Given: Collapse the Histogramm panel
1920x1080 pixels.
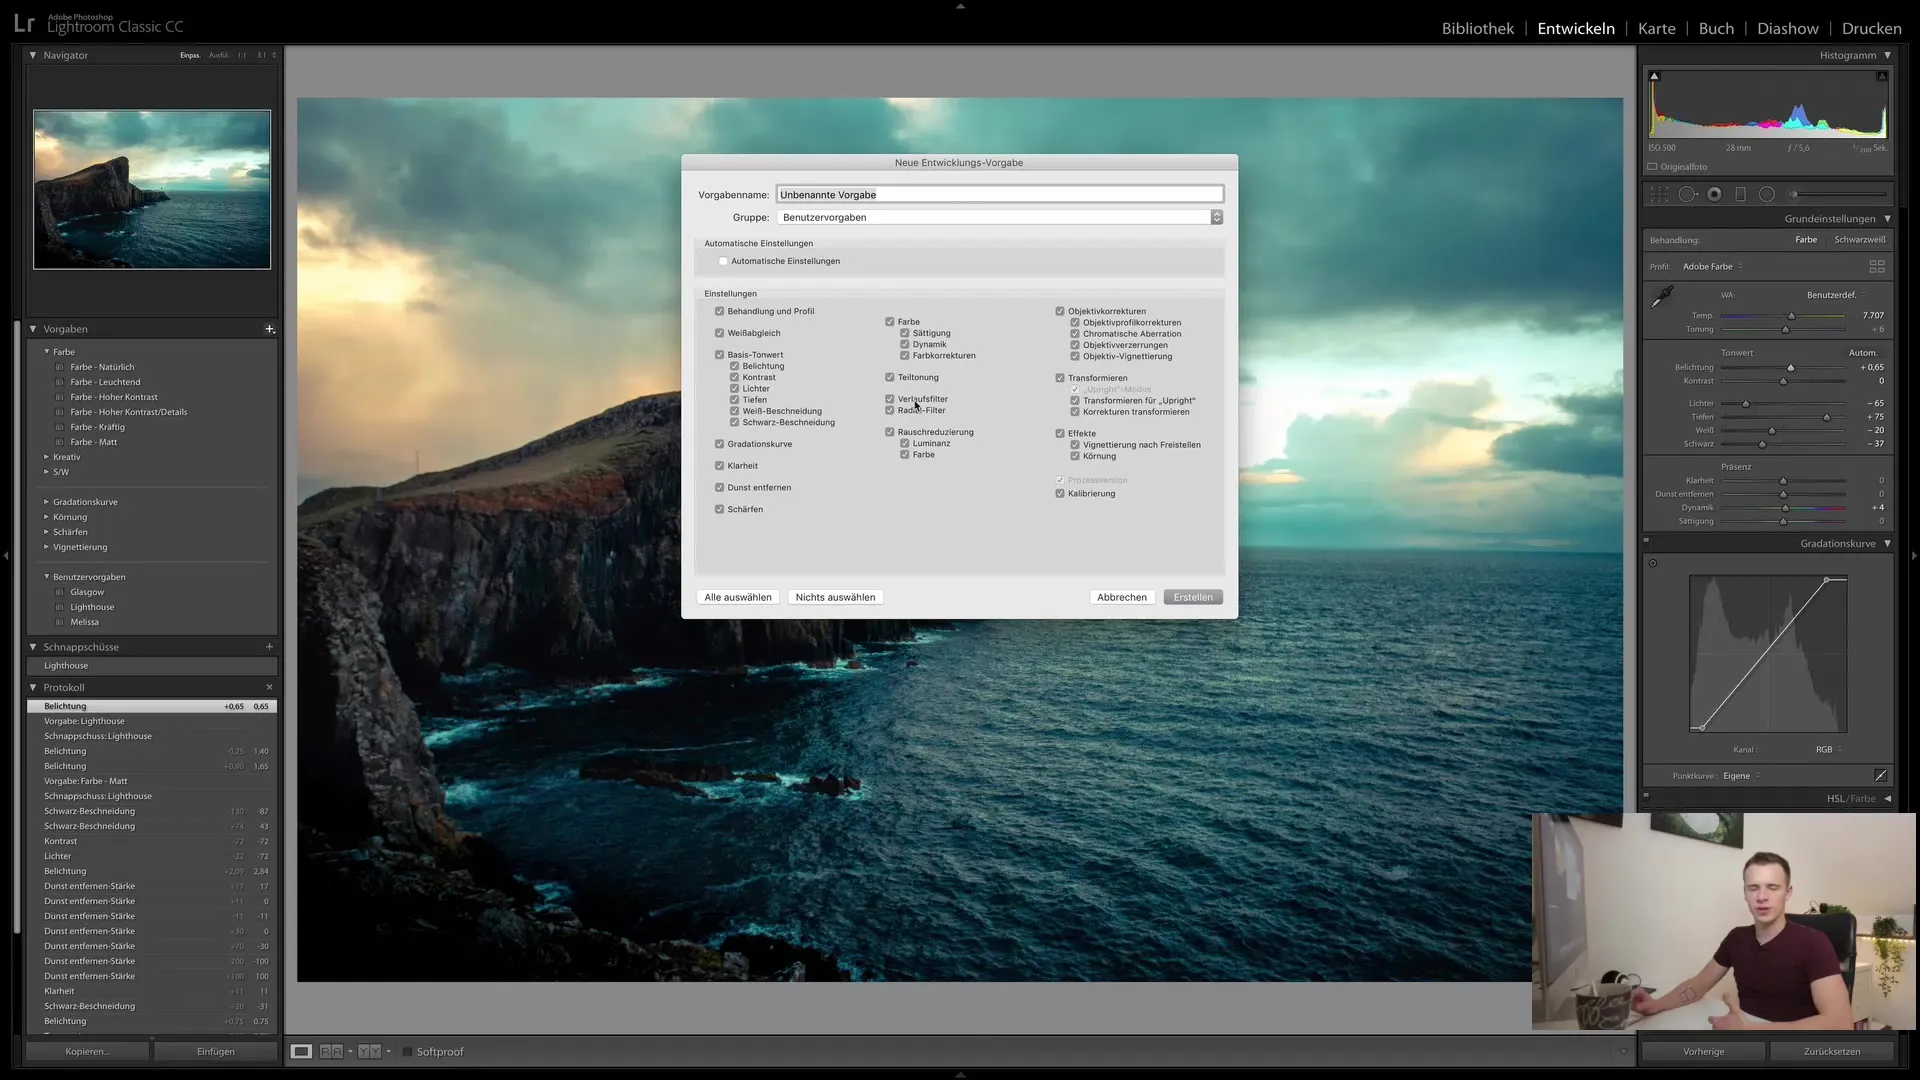Looking at the screenshot, I should 1887,56.
